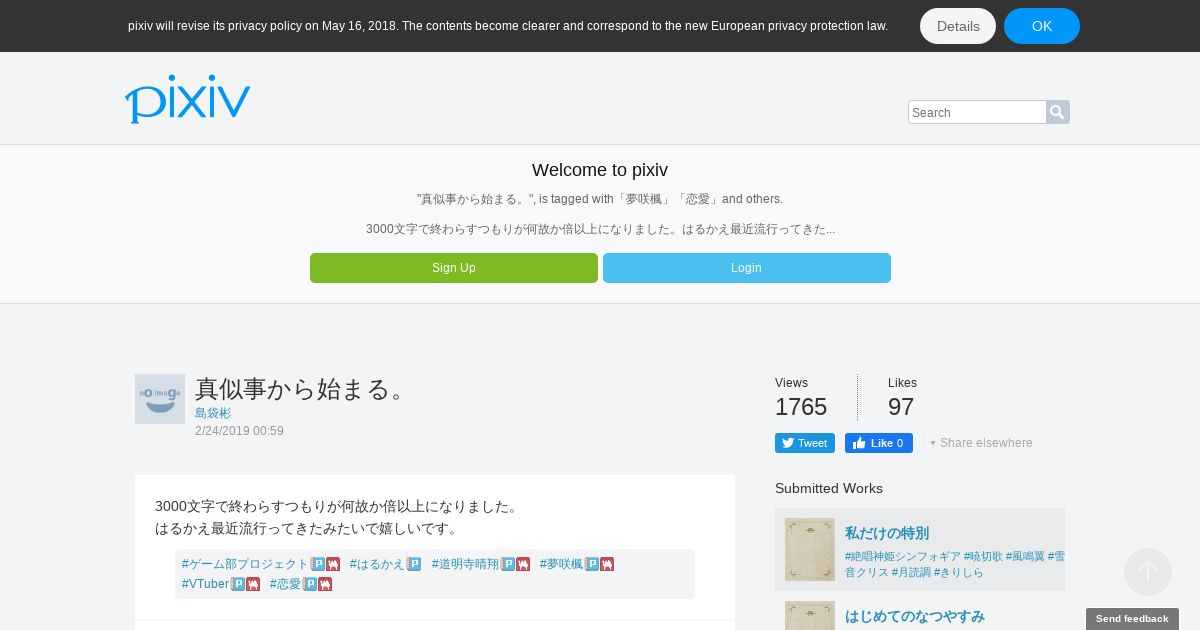Click the title 真似事から始まる。
1200x630 pixels.
pyautogui.click(x=304, y=389)
